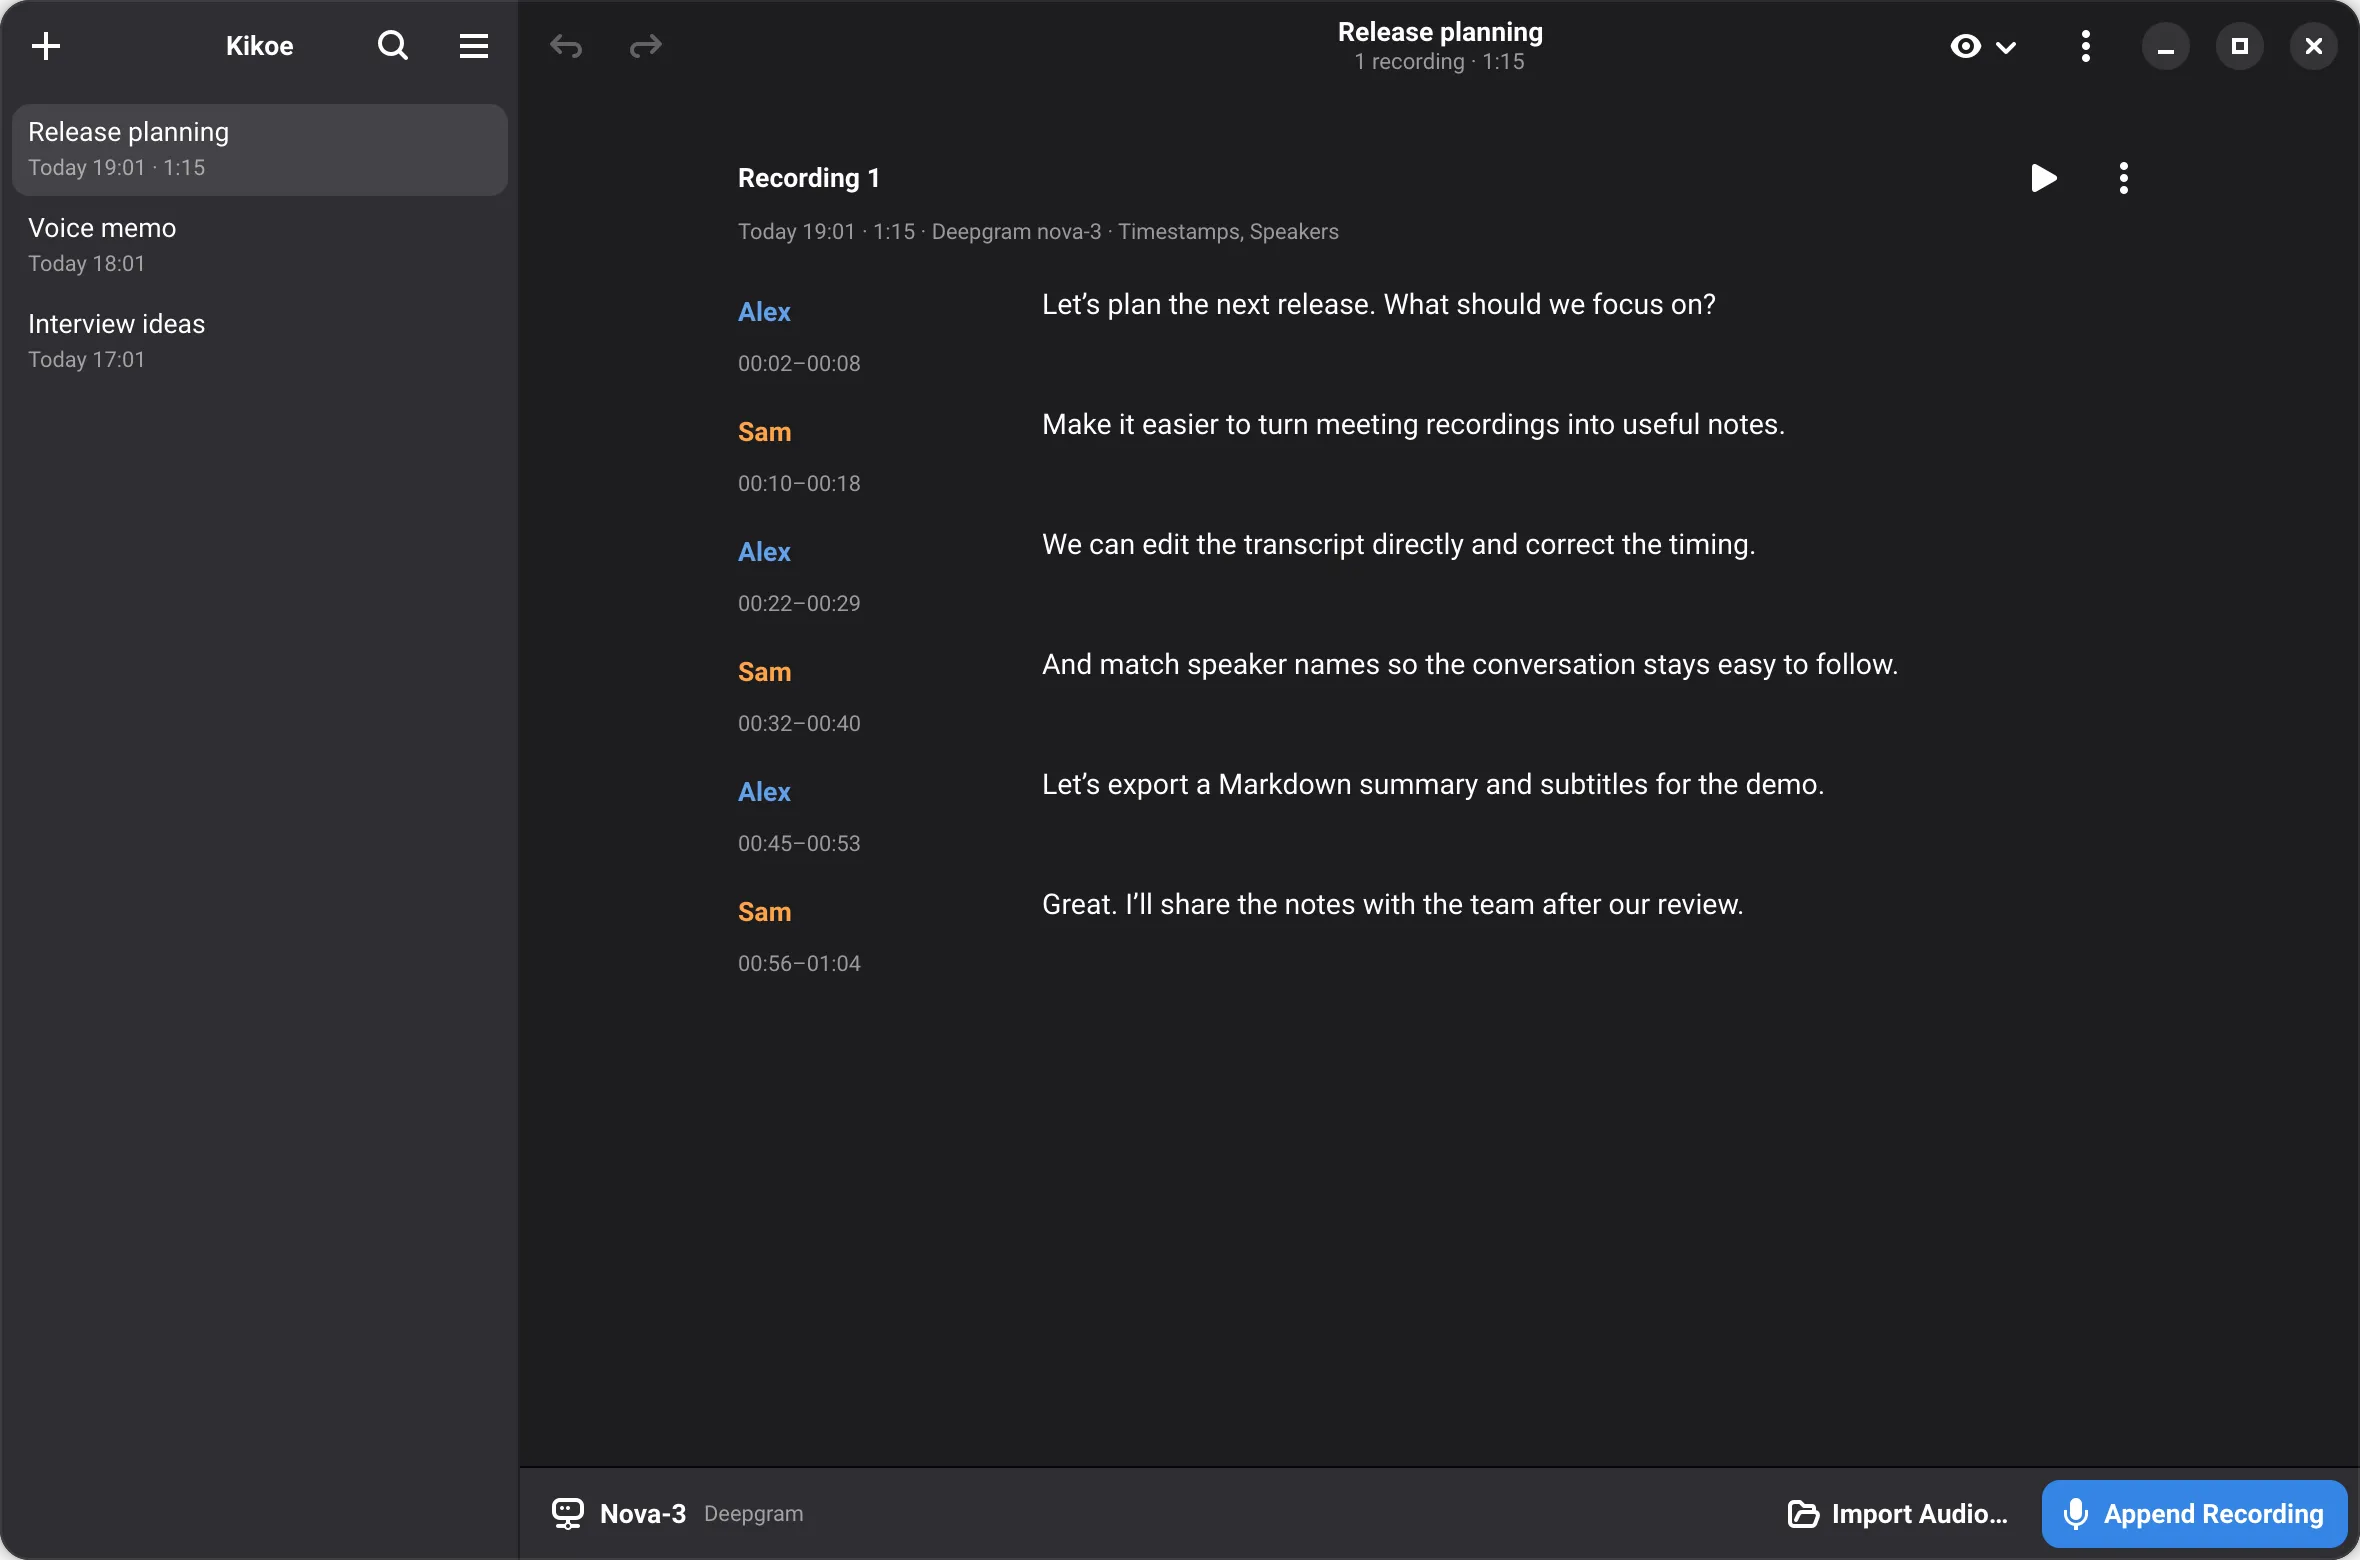Play Recording 1
The width and height of the screenshot is (2360, 1560).
pyautogui.click(x=2044, y=178)
